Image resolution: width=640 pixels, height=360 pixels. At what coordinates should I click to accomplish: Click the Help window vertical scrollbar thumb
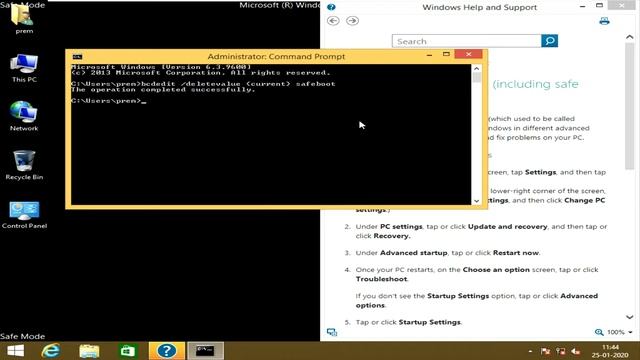tap(629, 105)
